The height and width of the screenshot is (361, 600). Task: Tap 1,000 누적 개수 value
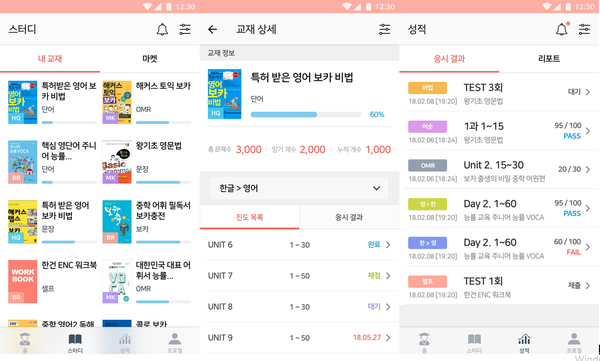point(378,149)
